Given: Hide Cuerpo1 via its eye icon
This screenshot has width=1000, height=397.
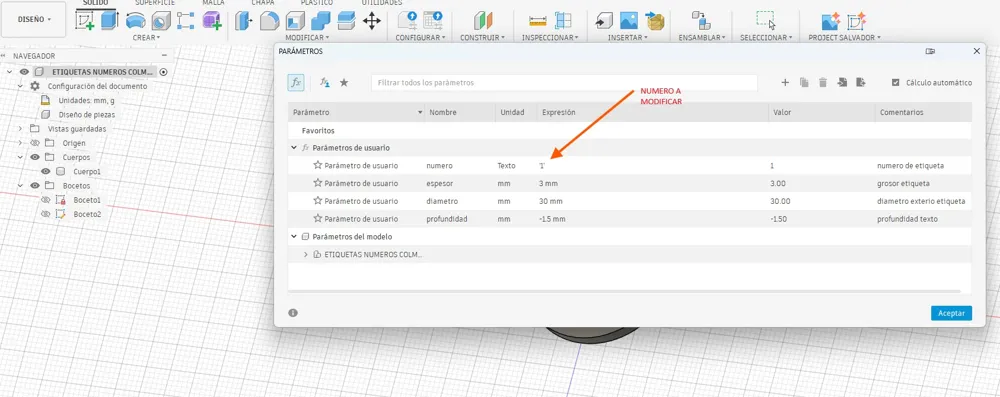Looking at the screenshot, I should [46, 172].
